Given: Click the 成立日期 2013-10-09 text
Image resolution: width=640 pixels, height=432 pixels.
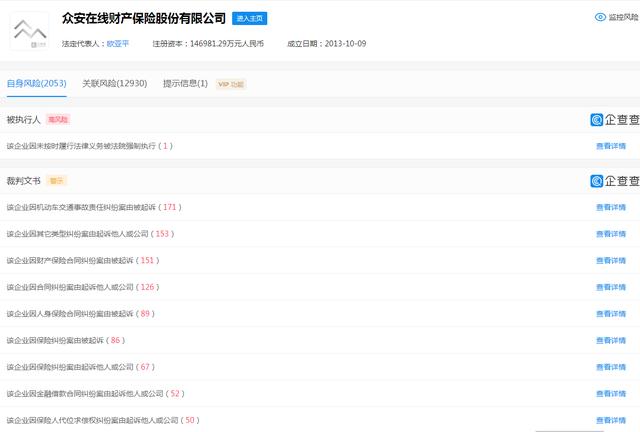Looking at the screenshot, I should coord(327,44).
